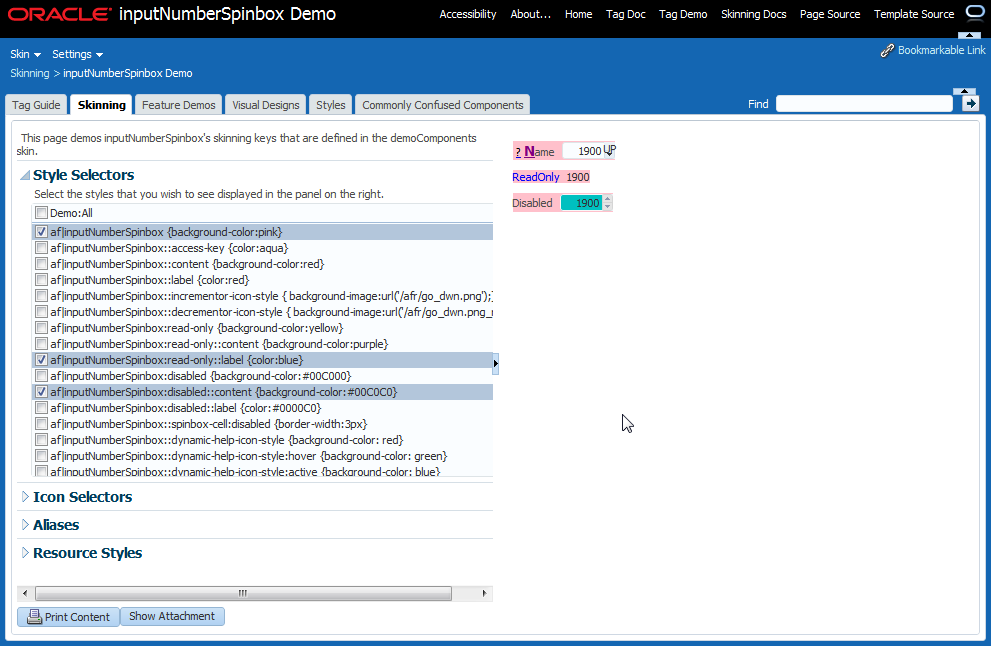Open the Feature Demos tab
Viewport: 991px width, 646px height.
point(178,105)
